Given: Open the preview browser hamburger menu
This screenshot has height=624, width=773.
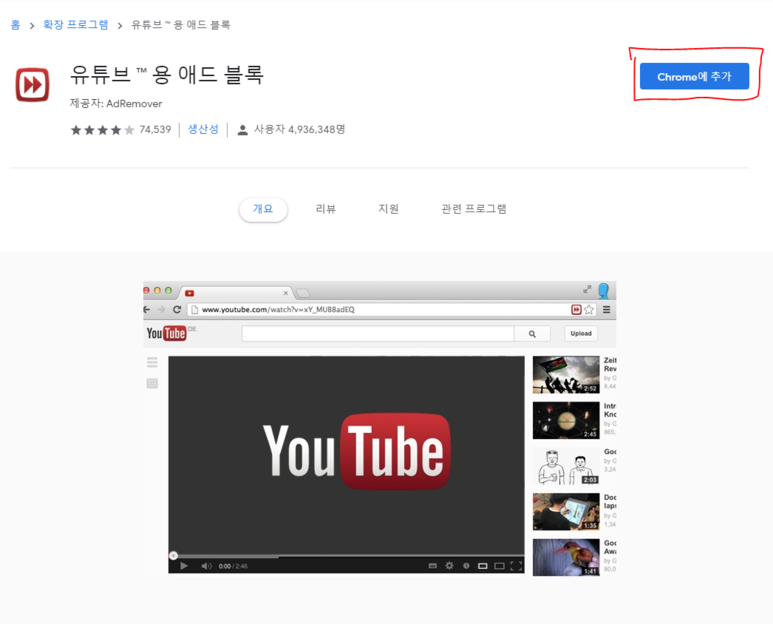Looking at the screenshot, I should [x=606, y=310].
